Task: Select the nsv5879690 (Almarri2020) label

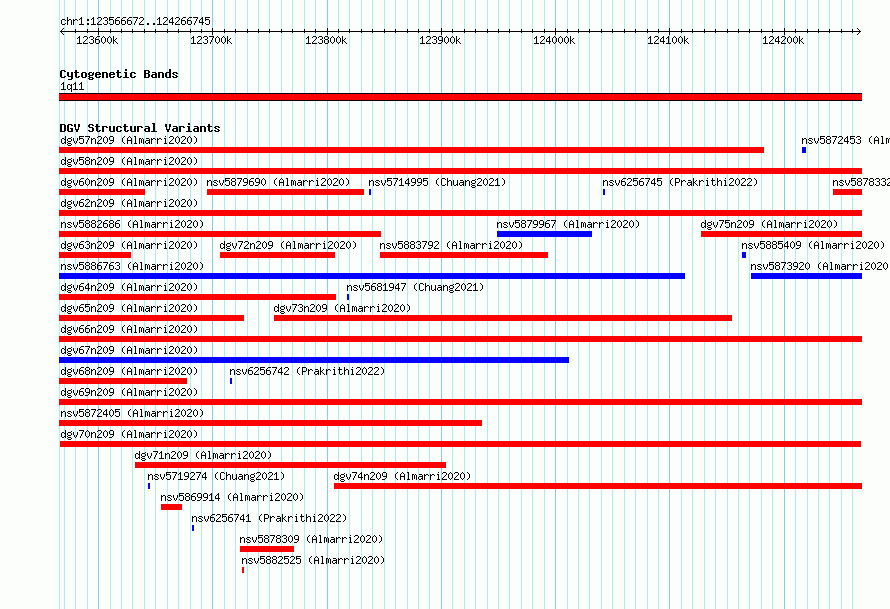Action: [278, 182]
